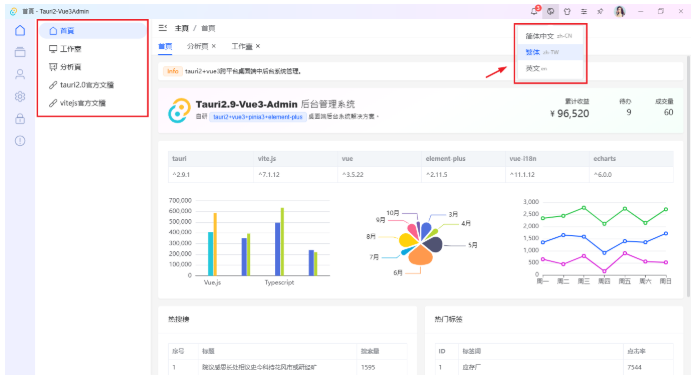Click the Vue.js cyan bar in chart

tap(211, 254)
